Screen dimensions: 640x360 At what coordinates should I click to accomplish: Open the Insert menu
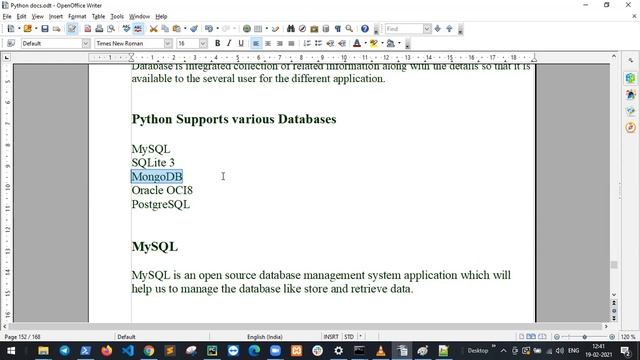click(56, 16)
